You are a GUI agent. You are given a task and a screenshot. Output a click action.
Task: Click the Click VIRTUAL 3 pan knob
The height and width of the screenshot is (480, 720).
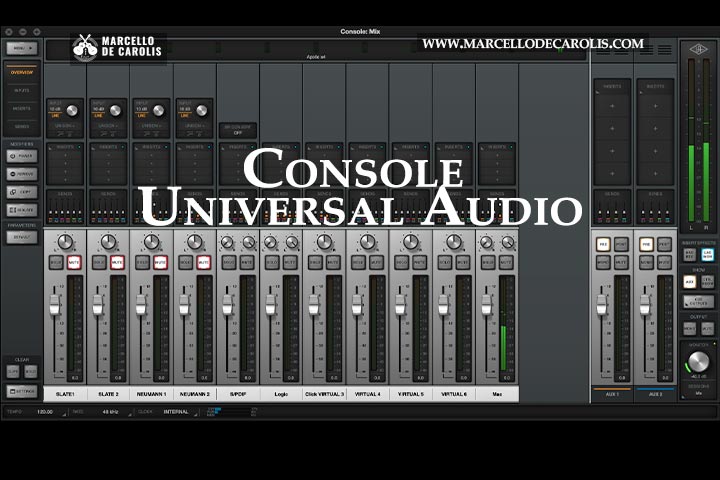pyautogui.click(x=324, y=242)
